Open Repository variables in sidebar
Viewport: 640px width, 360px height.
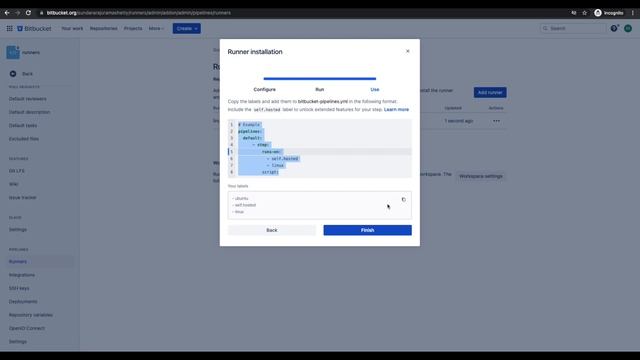coord(31,315)
